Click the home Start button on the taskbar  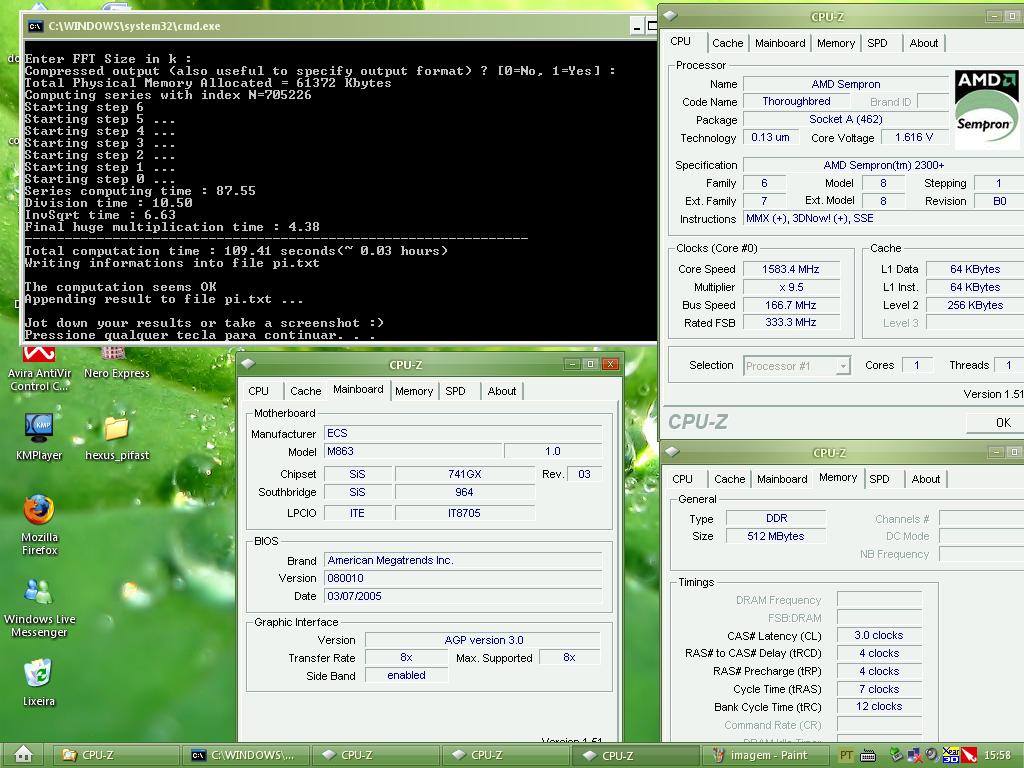24,754
